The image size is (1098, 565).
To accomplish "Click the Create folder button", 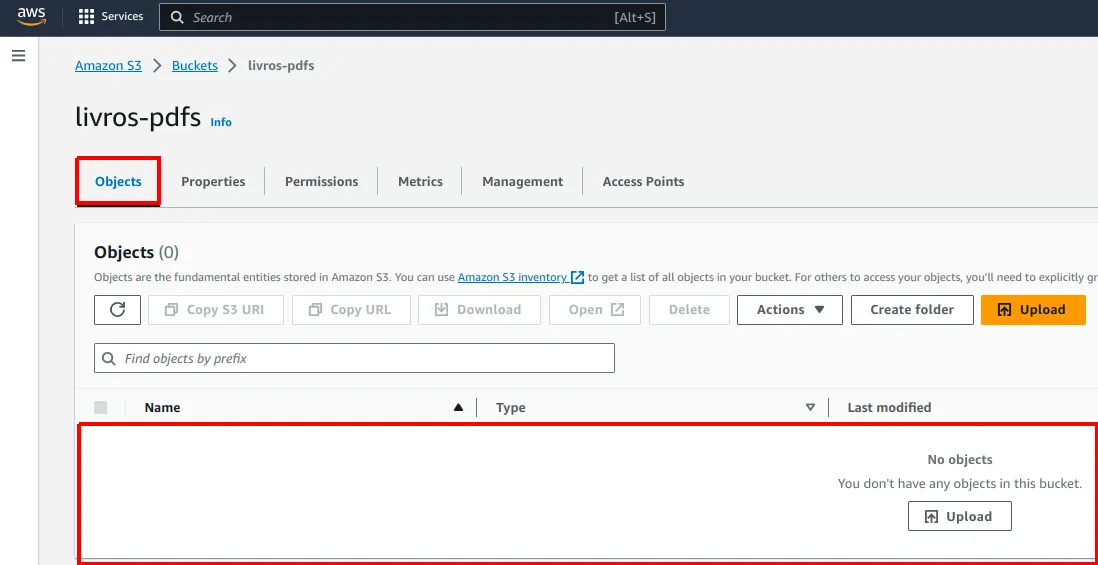I will click(912, 309).
